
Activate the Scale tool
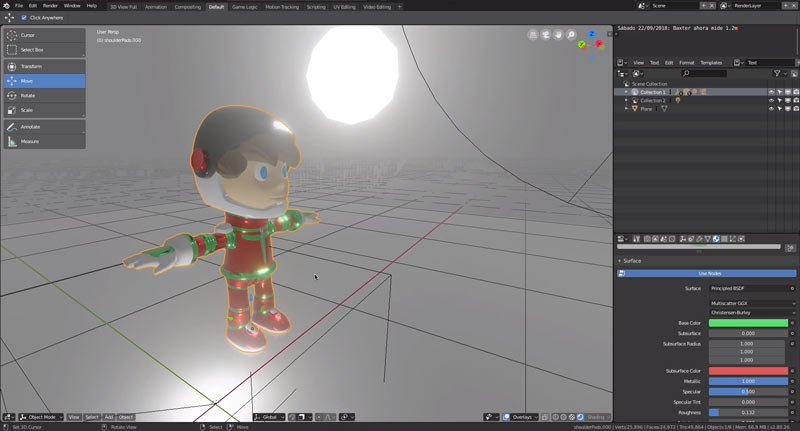pyautogui.click(x=44, y=110)
